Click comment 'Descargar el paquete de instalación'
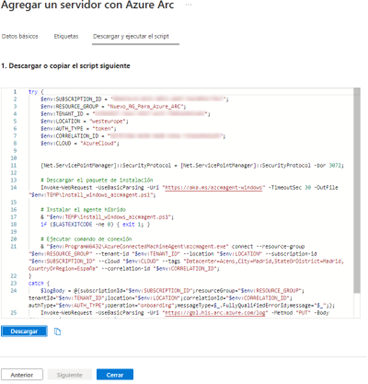 97,180
